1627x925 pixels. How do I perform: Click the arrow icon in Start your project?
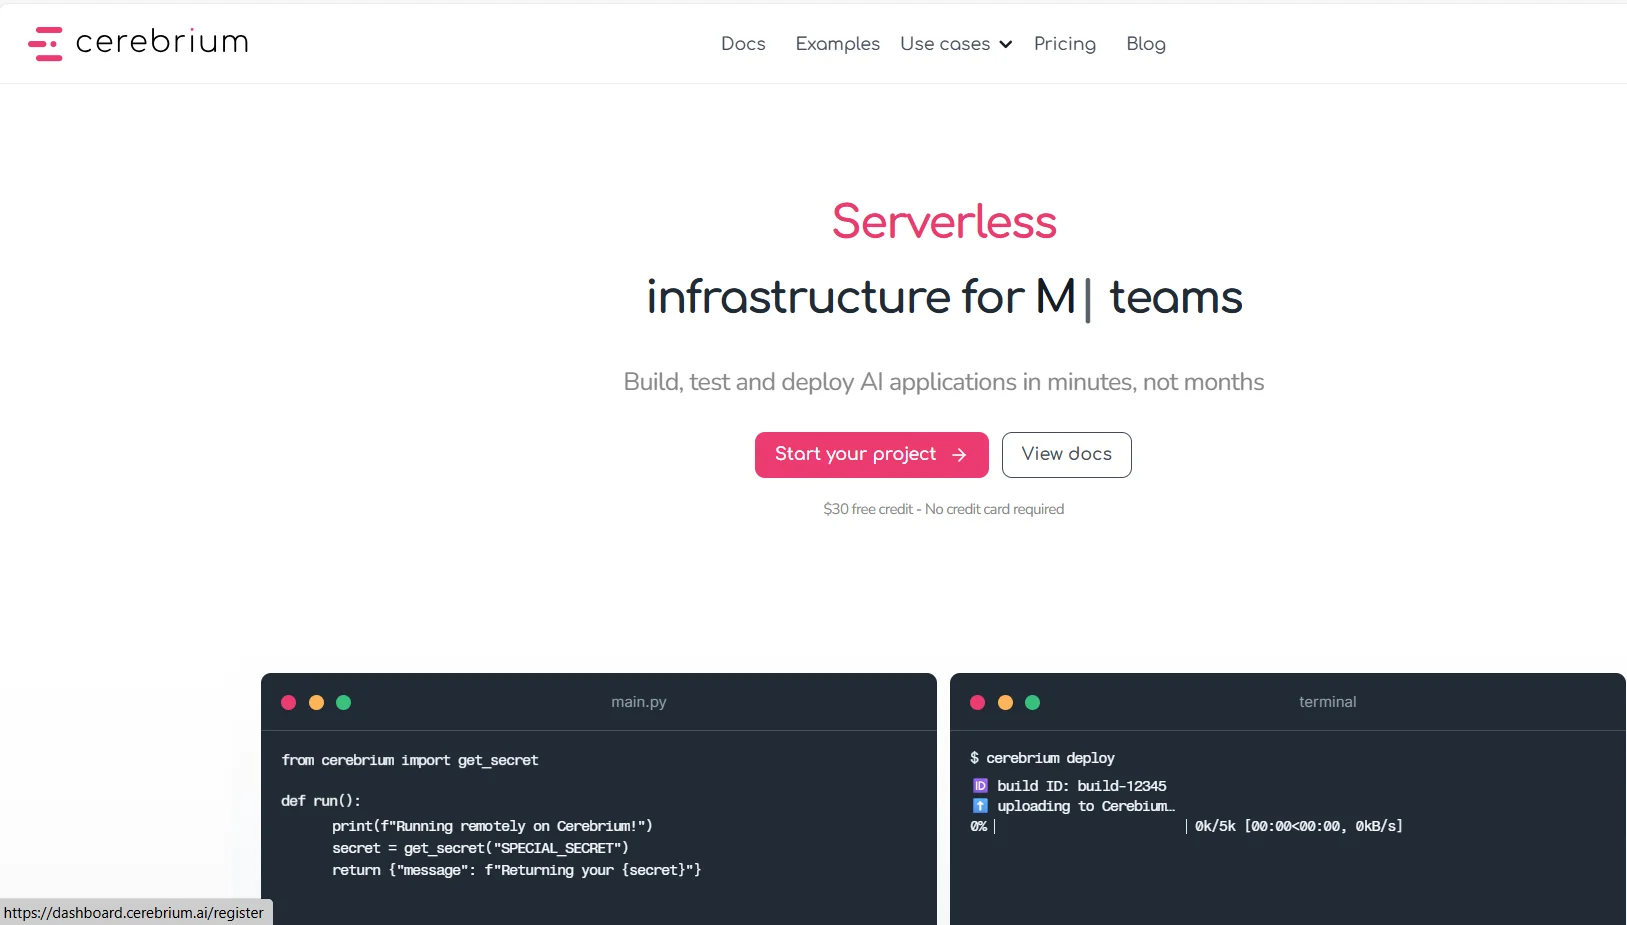click(x=959, y=455)
